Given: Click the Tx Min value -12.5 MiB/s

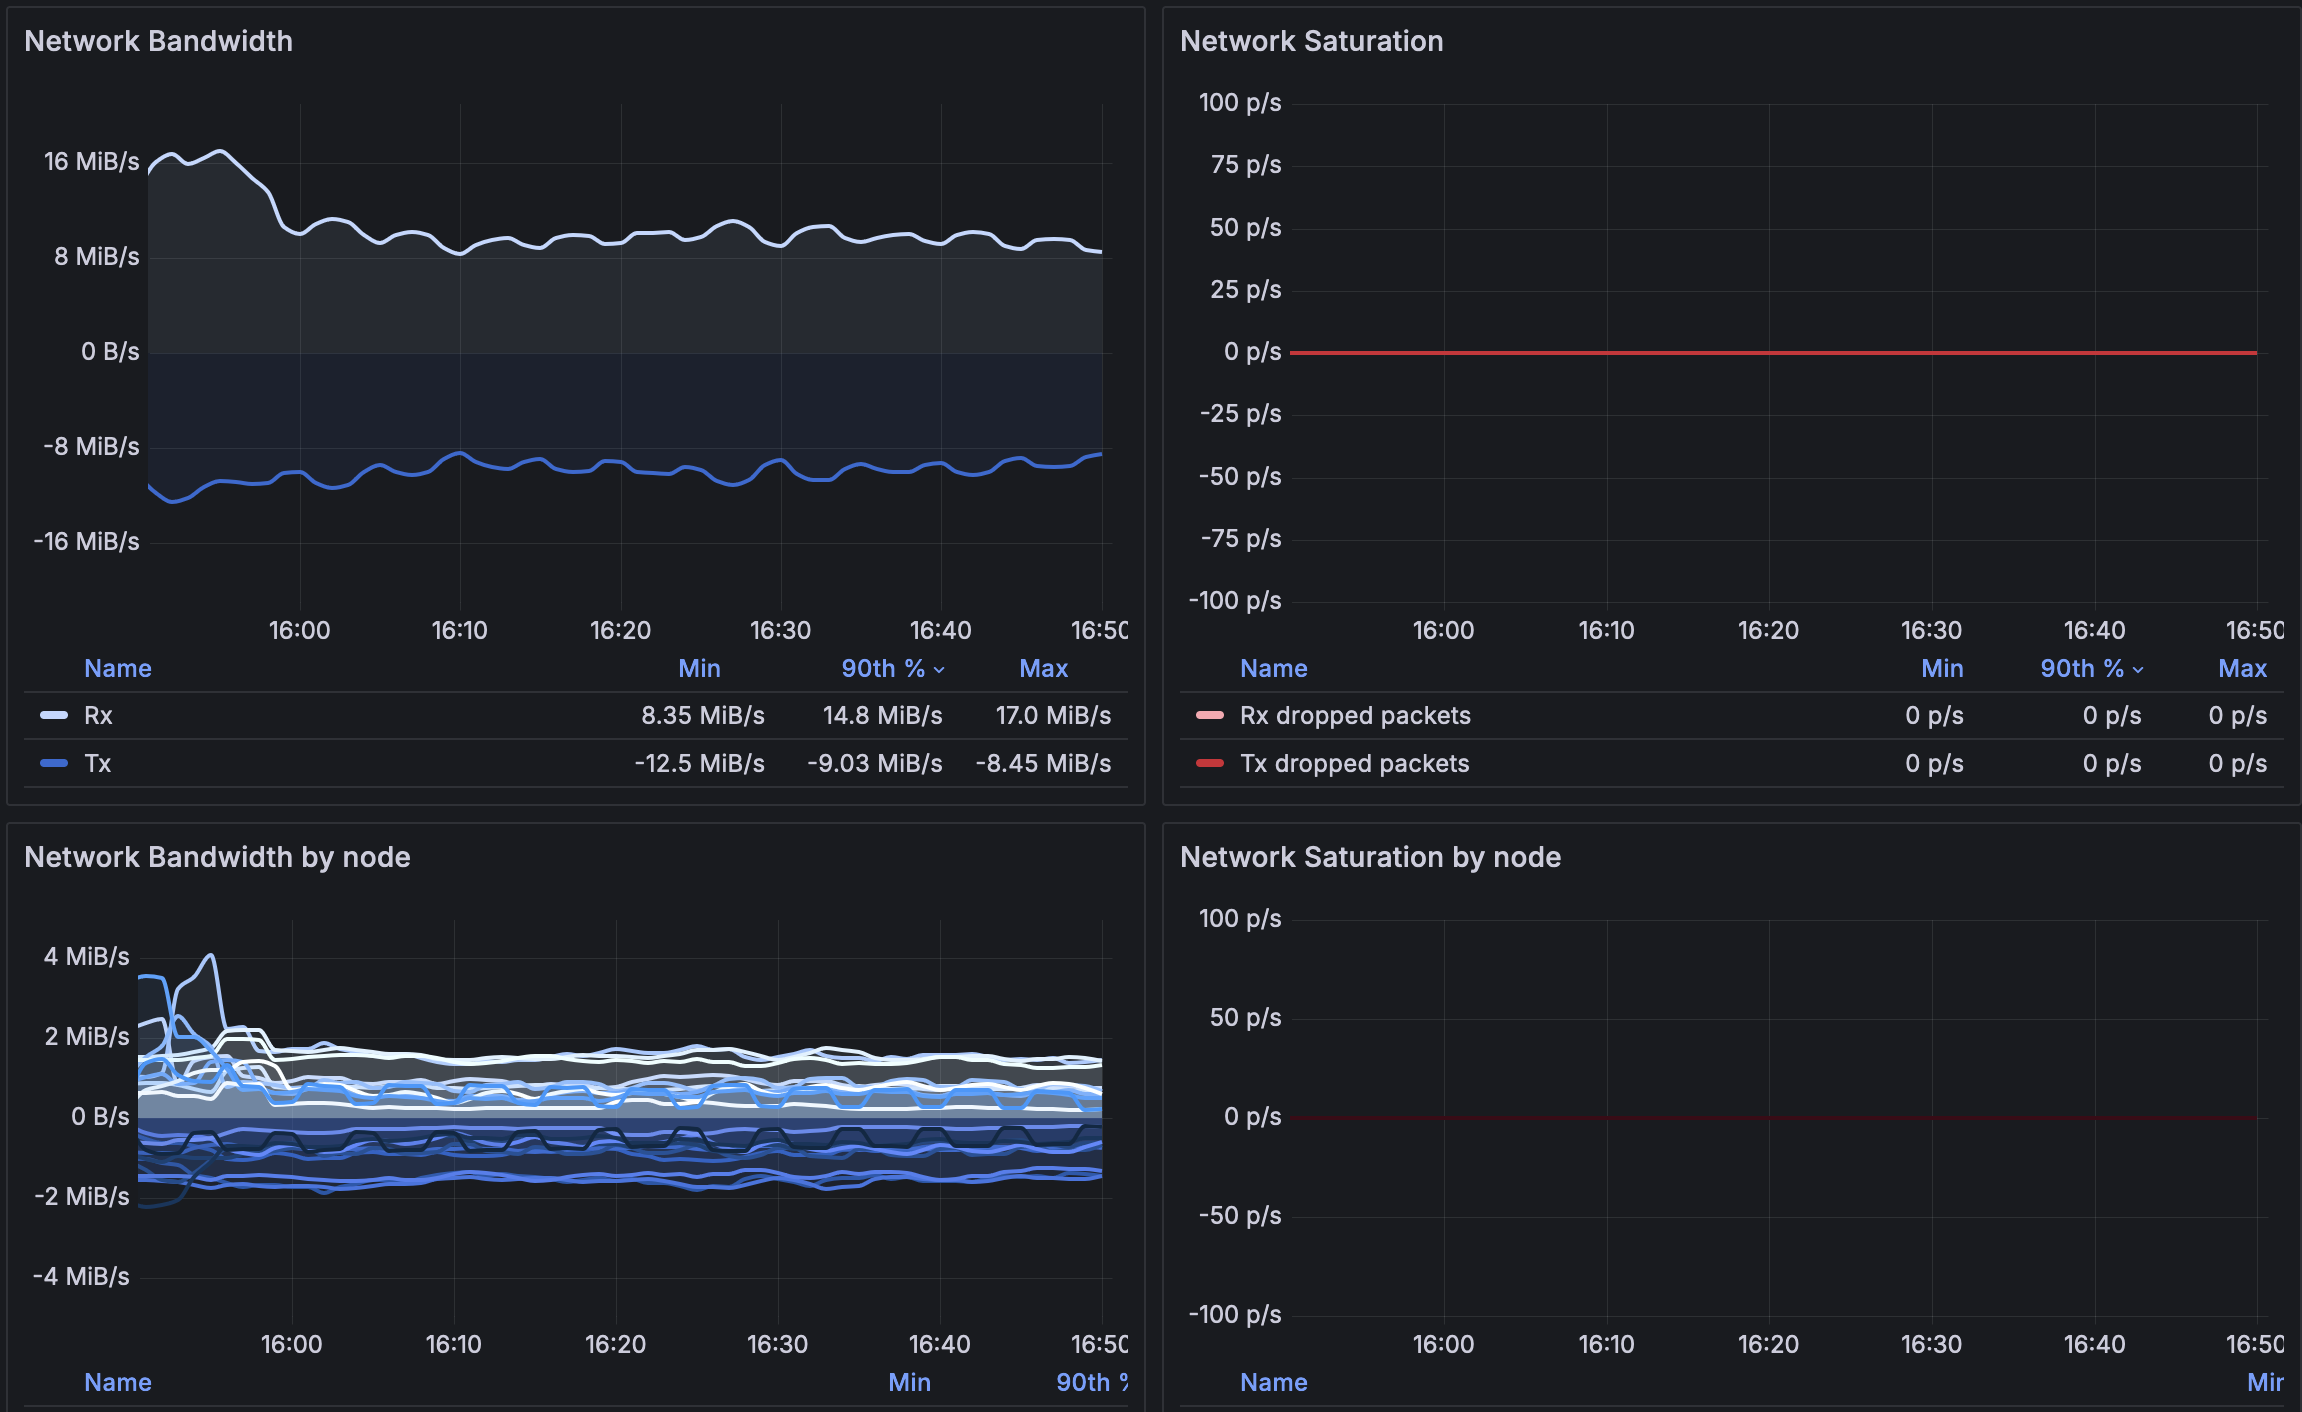Looking at the screenshot, I should tap(699, 763).
